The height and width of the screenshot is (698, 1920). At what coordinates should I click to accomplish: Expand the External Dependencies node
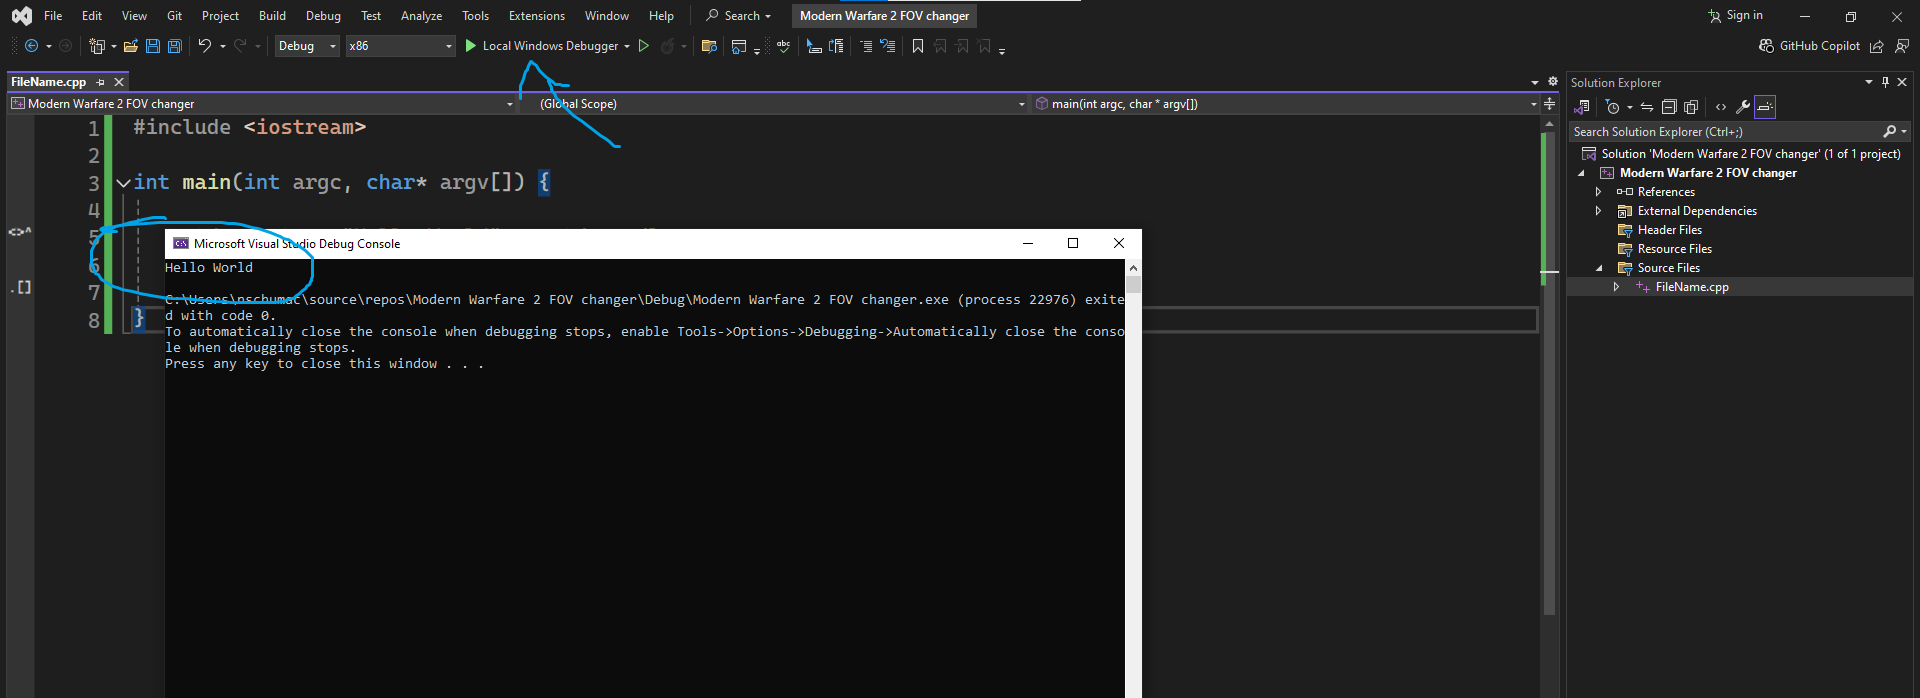click(x=1598, y=211)
